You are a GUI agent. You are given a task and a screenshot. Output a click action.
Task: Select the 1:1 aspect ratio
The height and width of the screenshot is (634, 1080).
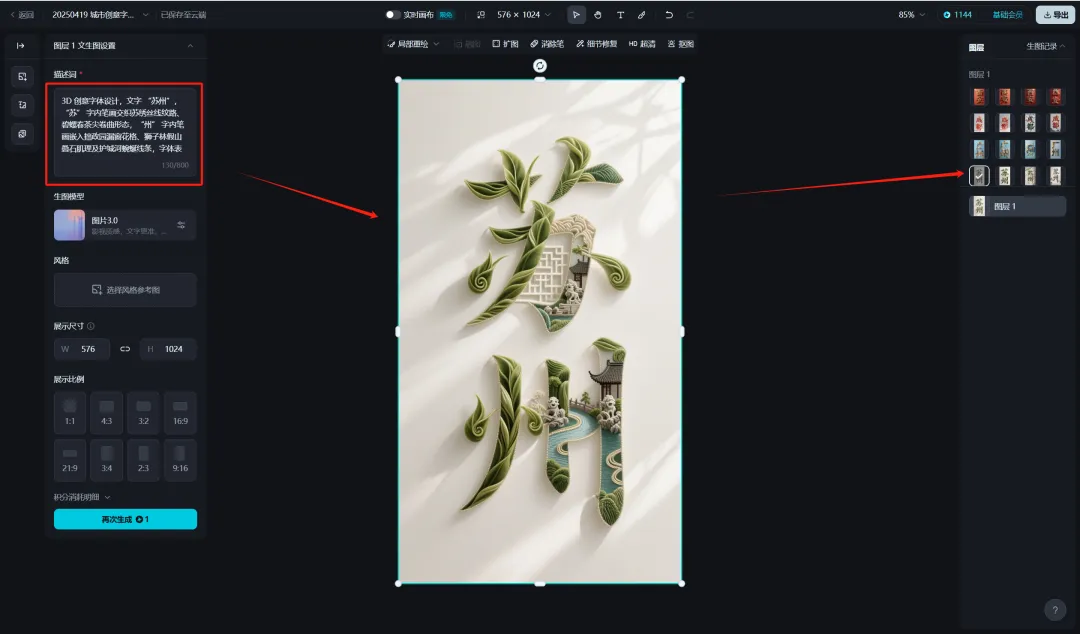(70, 412)
